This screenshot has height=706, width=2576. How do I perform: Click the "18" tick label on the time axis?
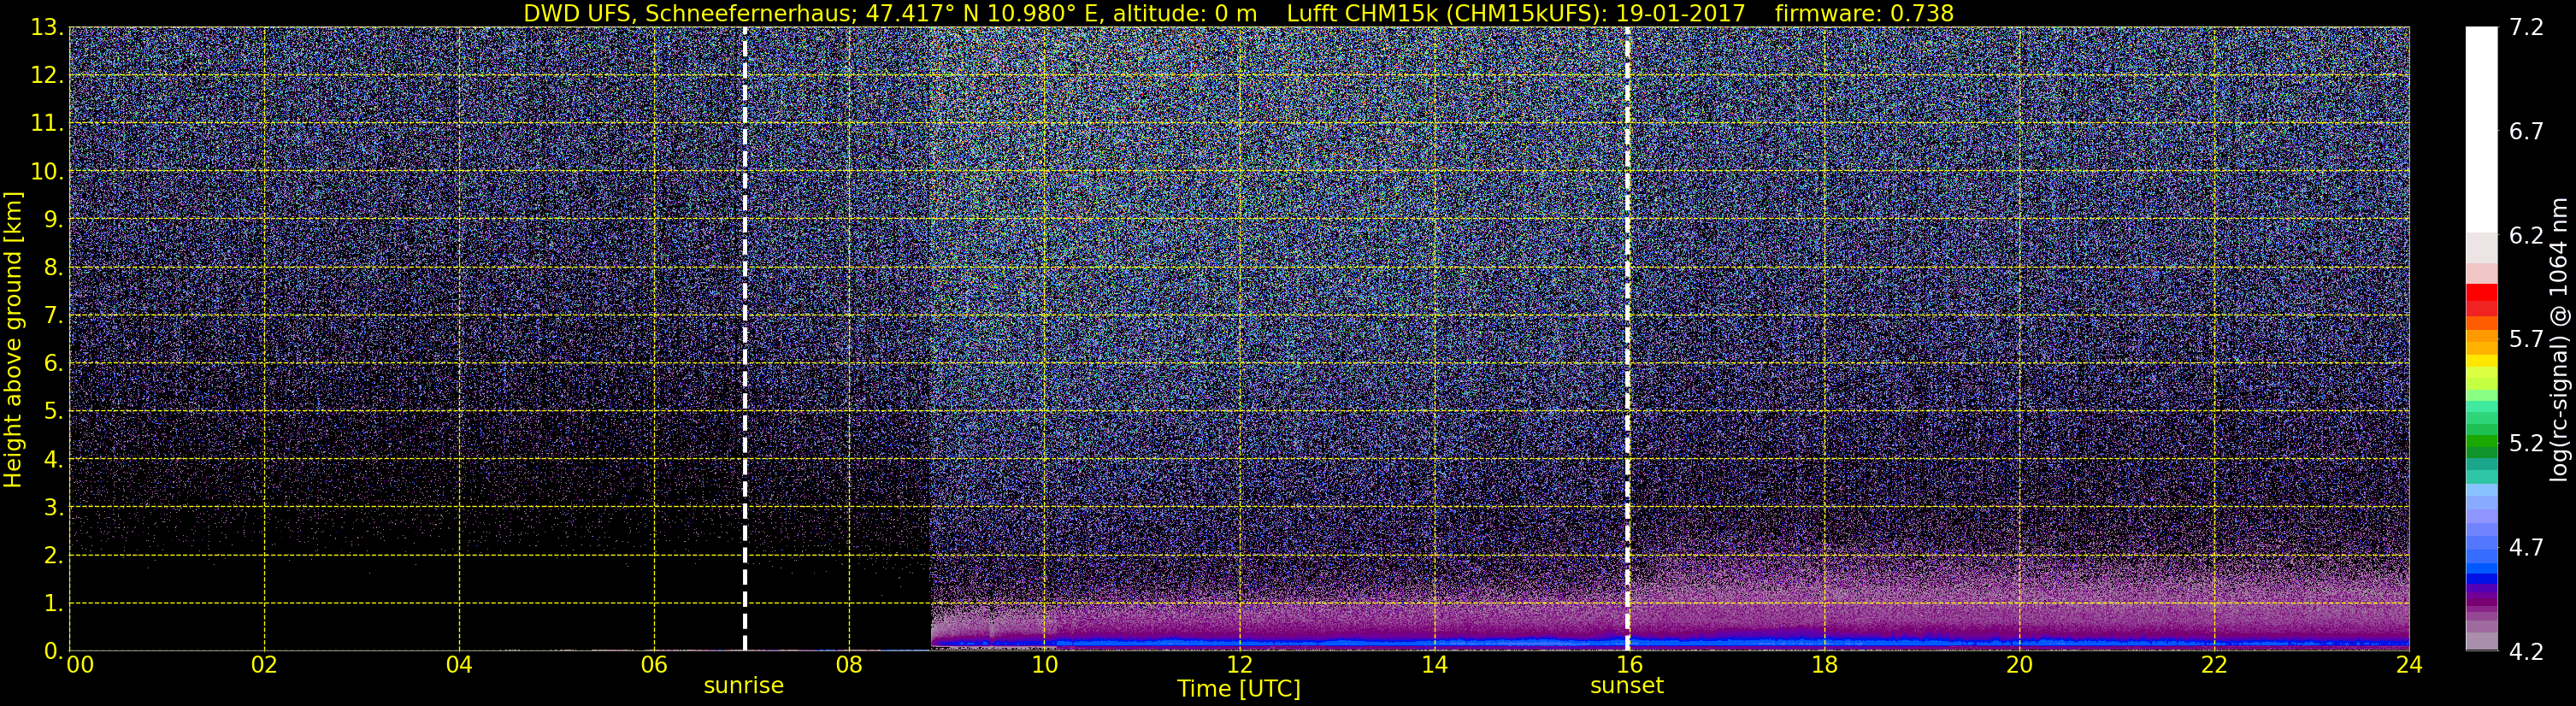pos(1824,666)
